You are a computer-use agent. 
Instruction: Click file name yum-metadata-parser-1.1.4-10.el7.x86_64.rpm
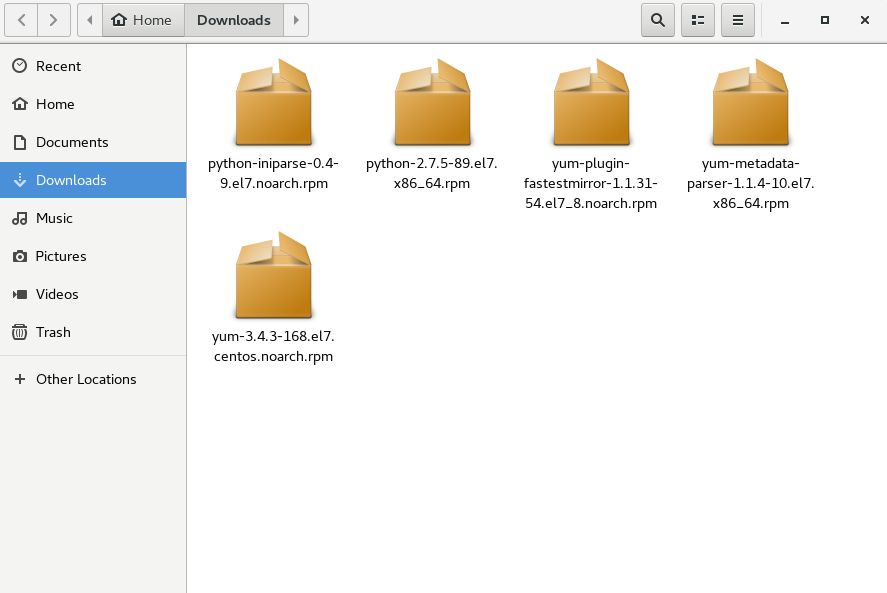click(x=751, y=183)
